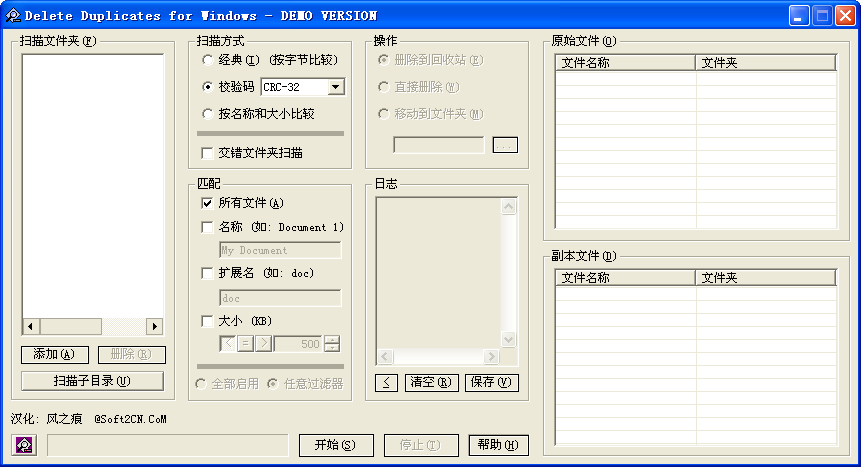Uncheck the 所有文件 checkbox
The height and width of the screenshot is (467, 861).
(x=208, y=203)
